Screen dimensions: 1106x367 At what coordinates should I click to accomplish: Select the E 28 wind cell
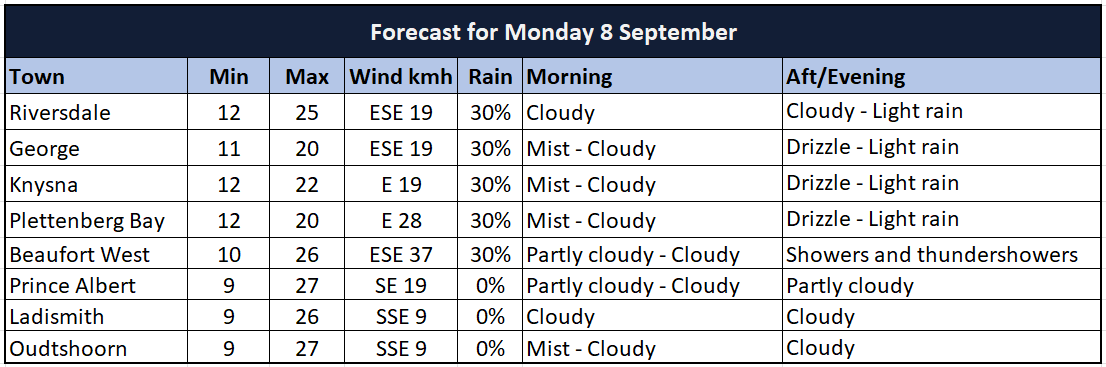pos(401,220)
